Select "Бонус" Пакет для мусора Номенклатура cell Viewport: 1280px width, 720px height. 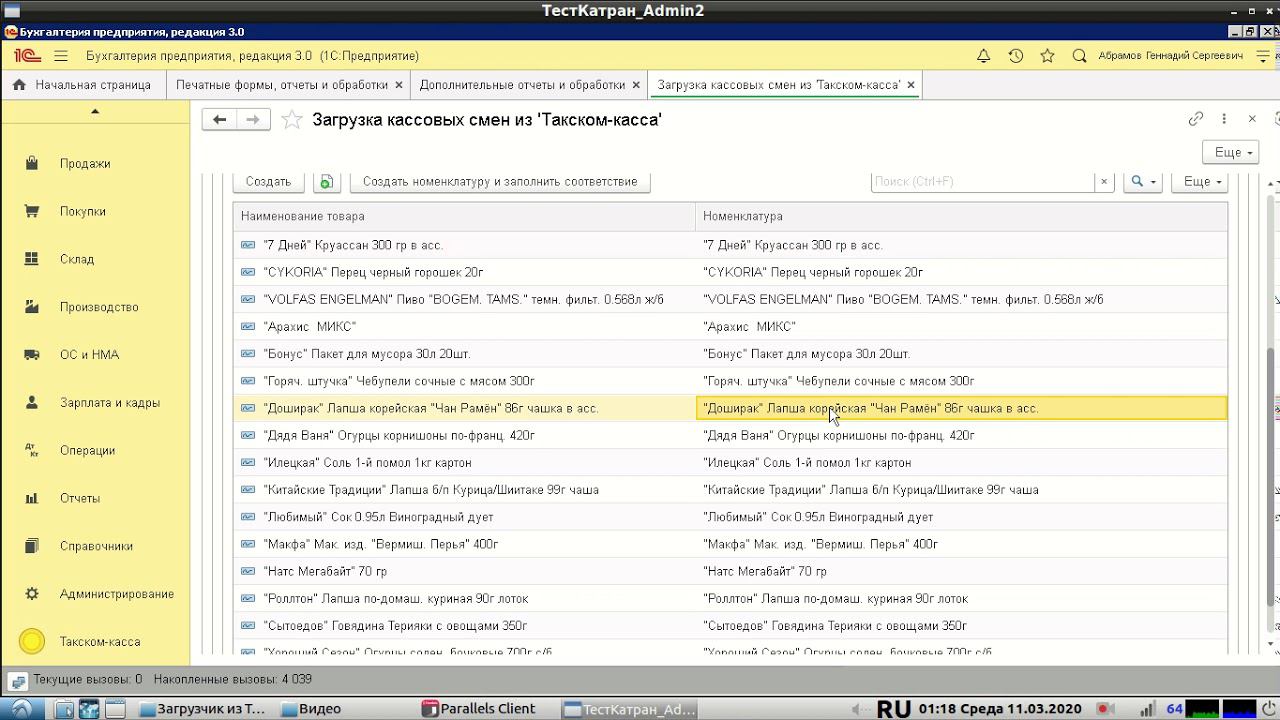tap(961, 354)
